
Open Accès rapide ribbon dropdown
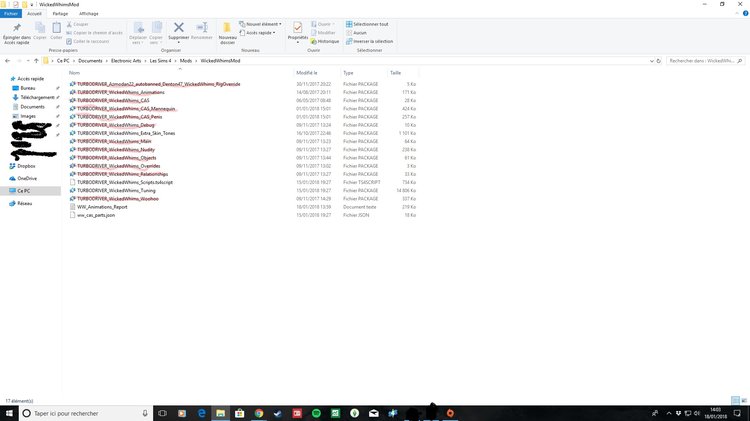257,33
